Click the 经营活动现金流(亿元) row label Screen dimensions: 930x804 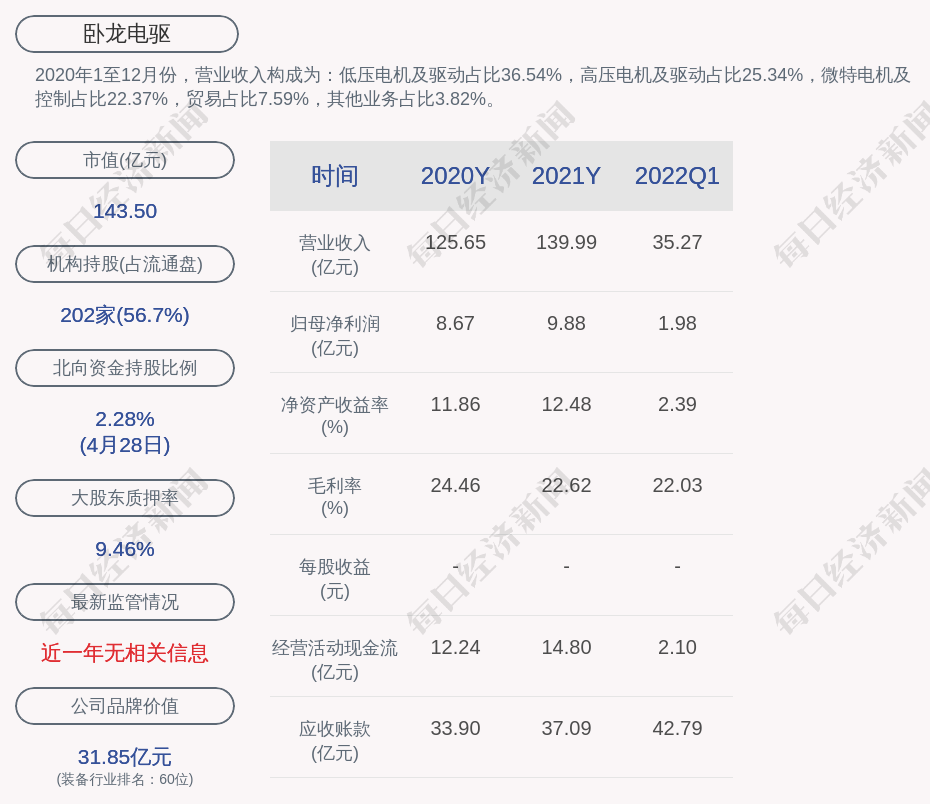point(335,659)
